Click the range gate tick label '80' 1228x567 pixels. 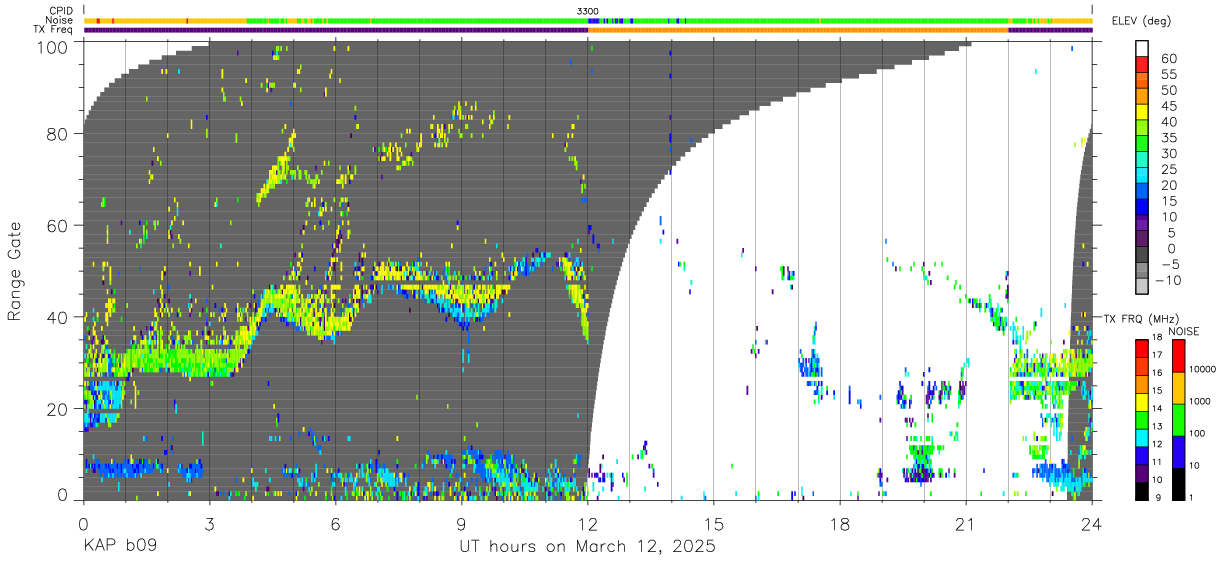coord(58,134)
